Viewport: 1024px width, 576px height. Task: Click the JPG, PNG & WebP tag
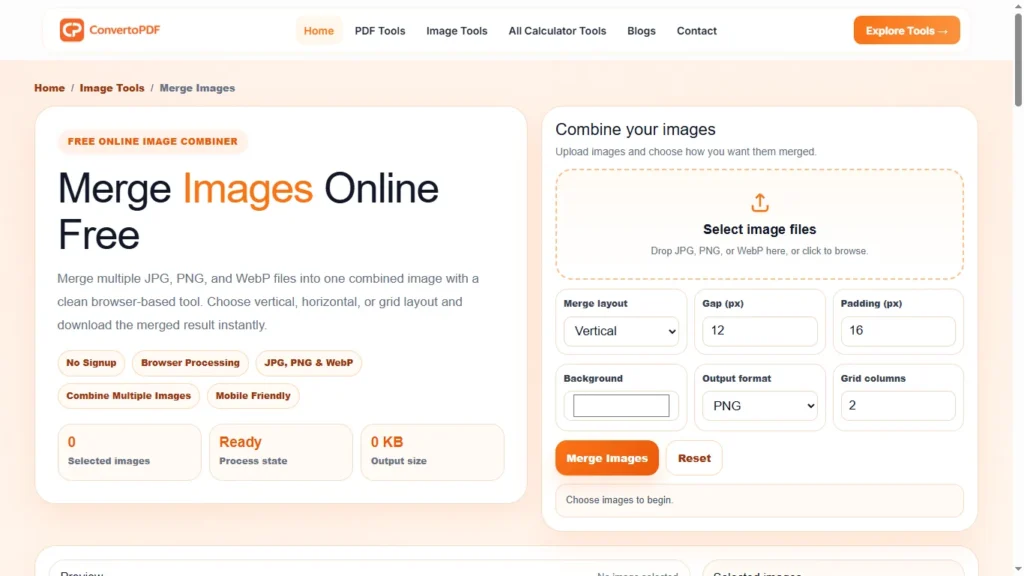(x=308, y=362)
